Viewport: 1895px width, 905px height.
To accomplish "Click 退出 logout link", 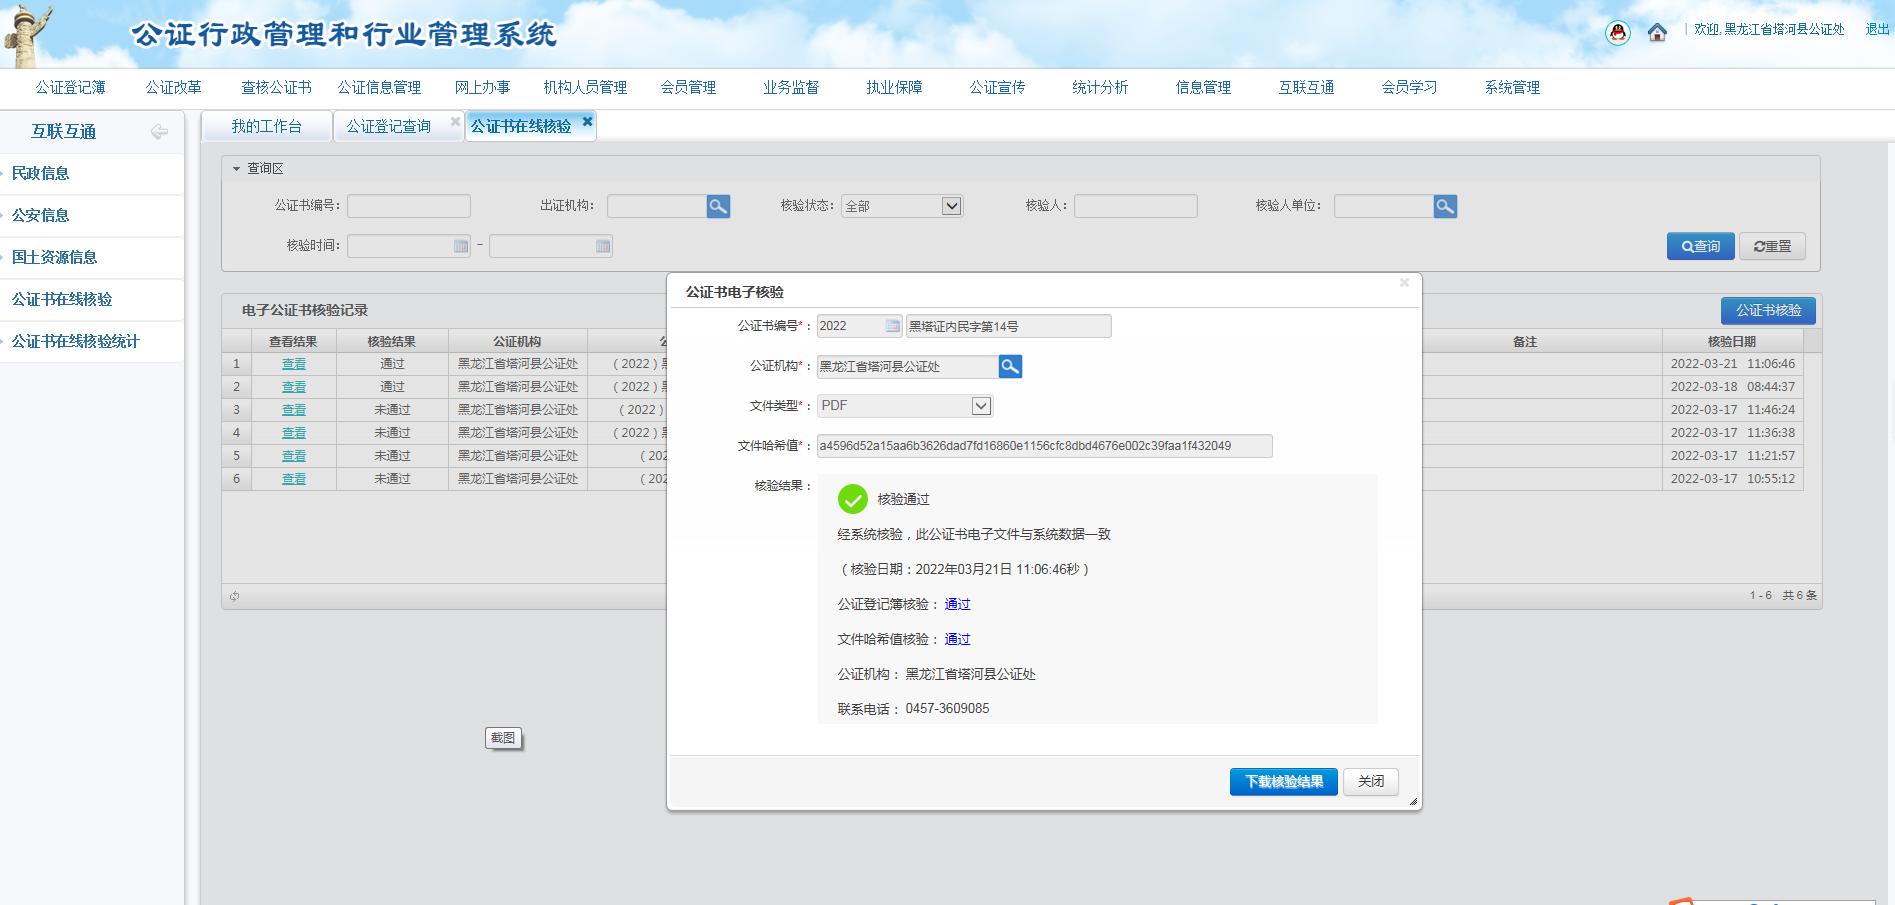I will (x=1877, y=30).
